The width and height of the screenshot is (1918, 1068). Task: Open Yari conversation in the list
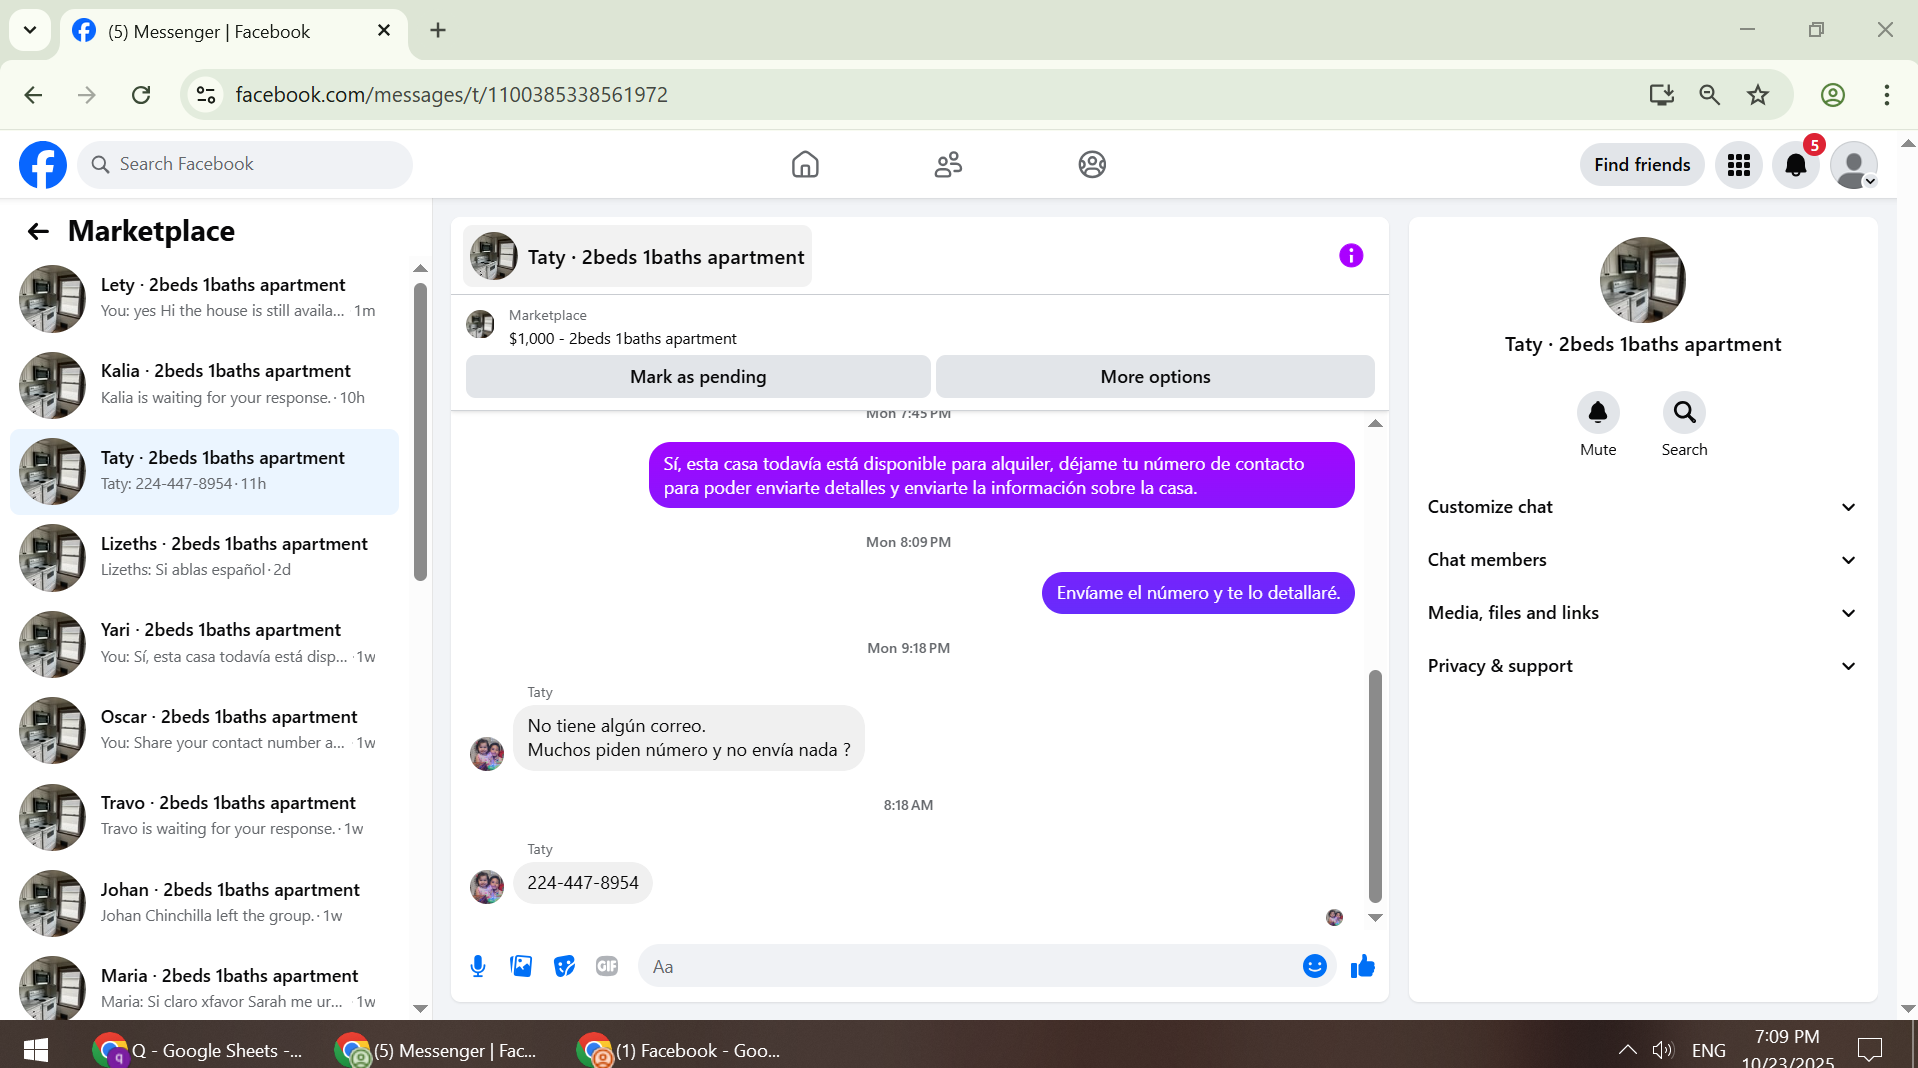pyautogui.click(x=204, y=644)
